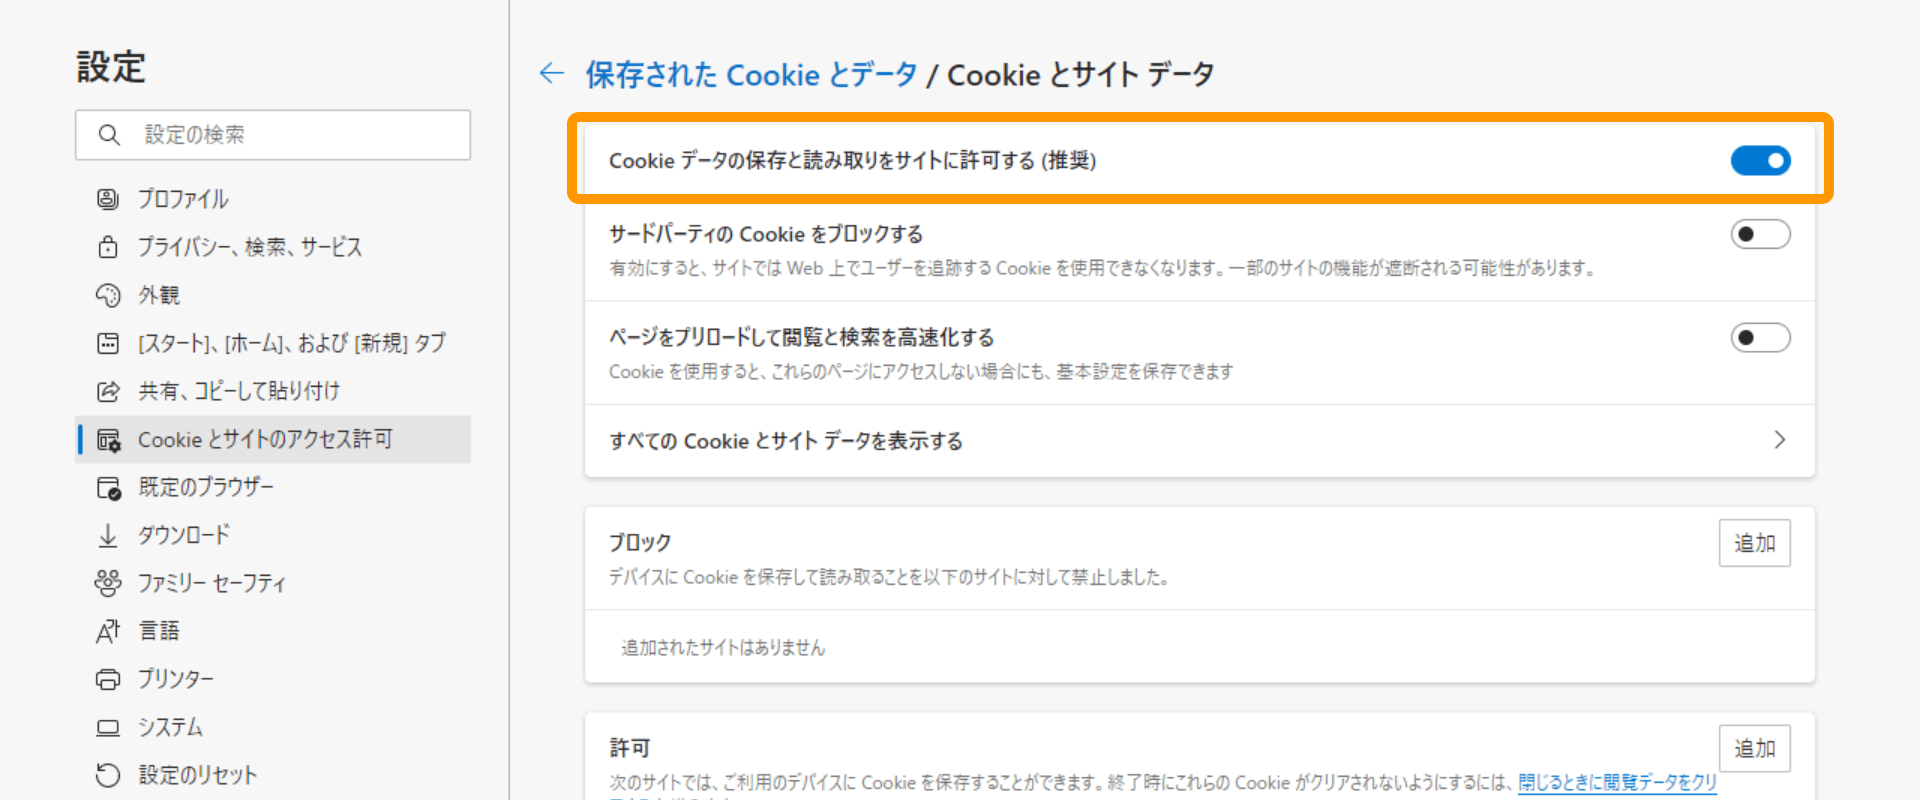This screenshot has height=800, width=1920.
Task: Enable page preloading for faster browsing
Action: click(1760, 337)
